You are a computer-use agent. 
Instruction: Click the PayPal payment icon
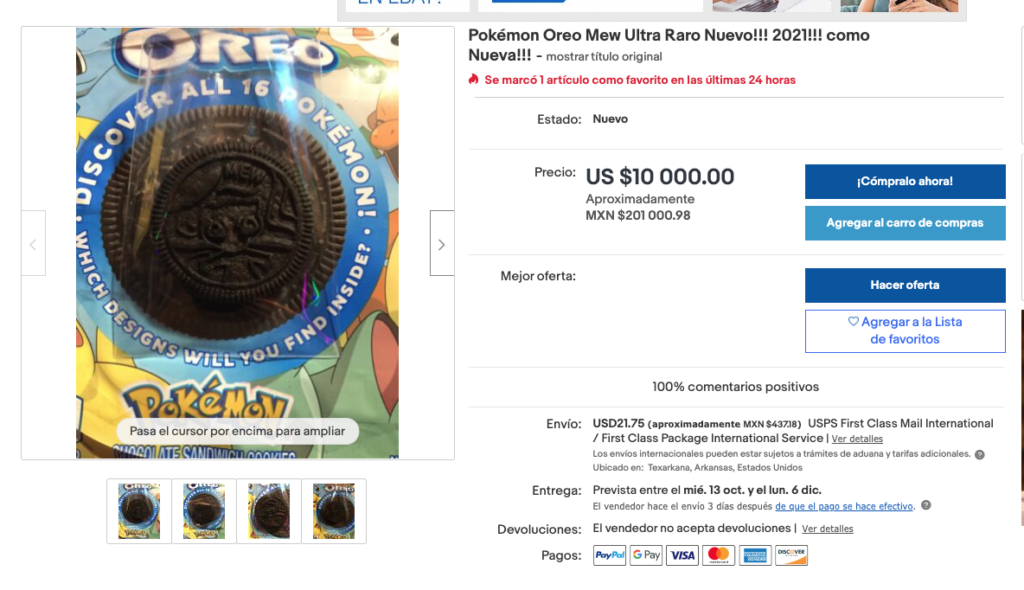click(609, 555)
